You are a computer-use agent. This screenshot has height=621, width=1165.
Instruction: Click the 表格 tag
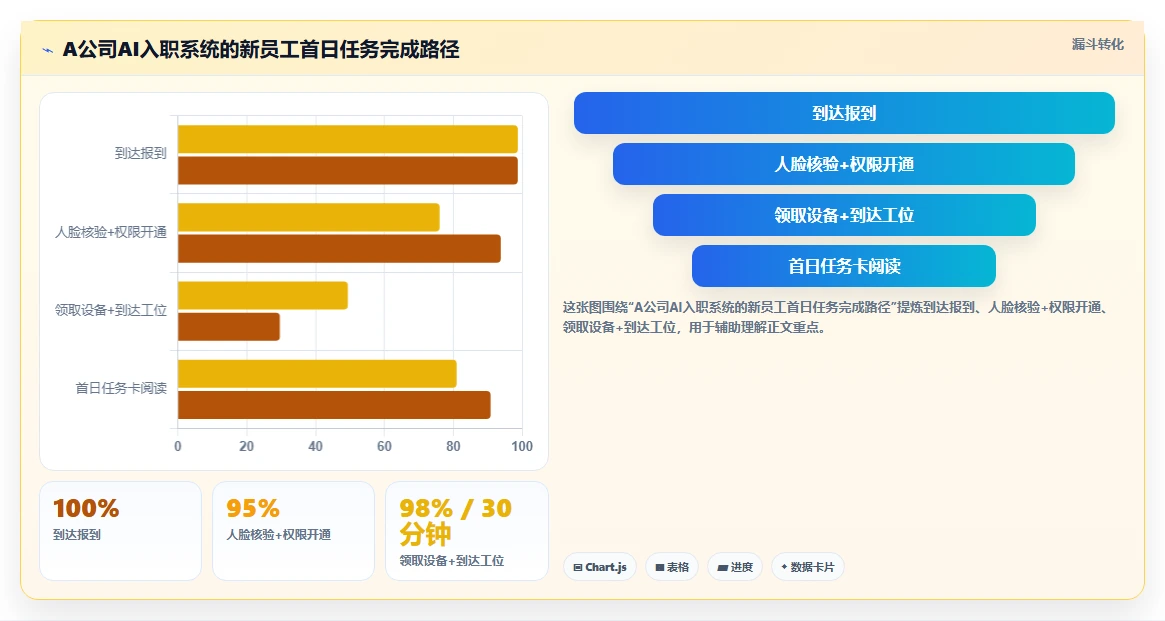click(672, 567)
